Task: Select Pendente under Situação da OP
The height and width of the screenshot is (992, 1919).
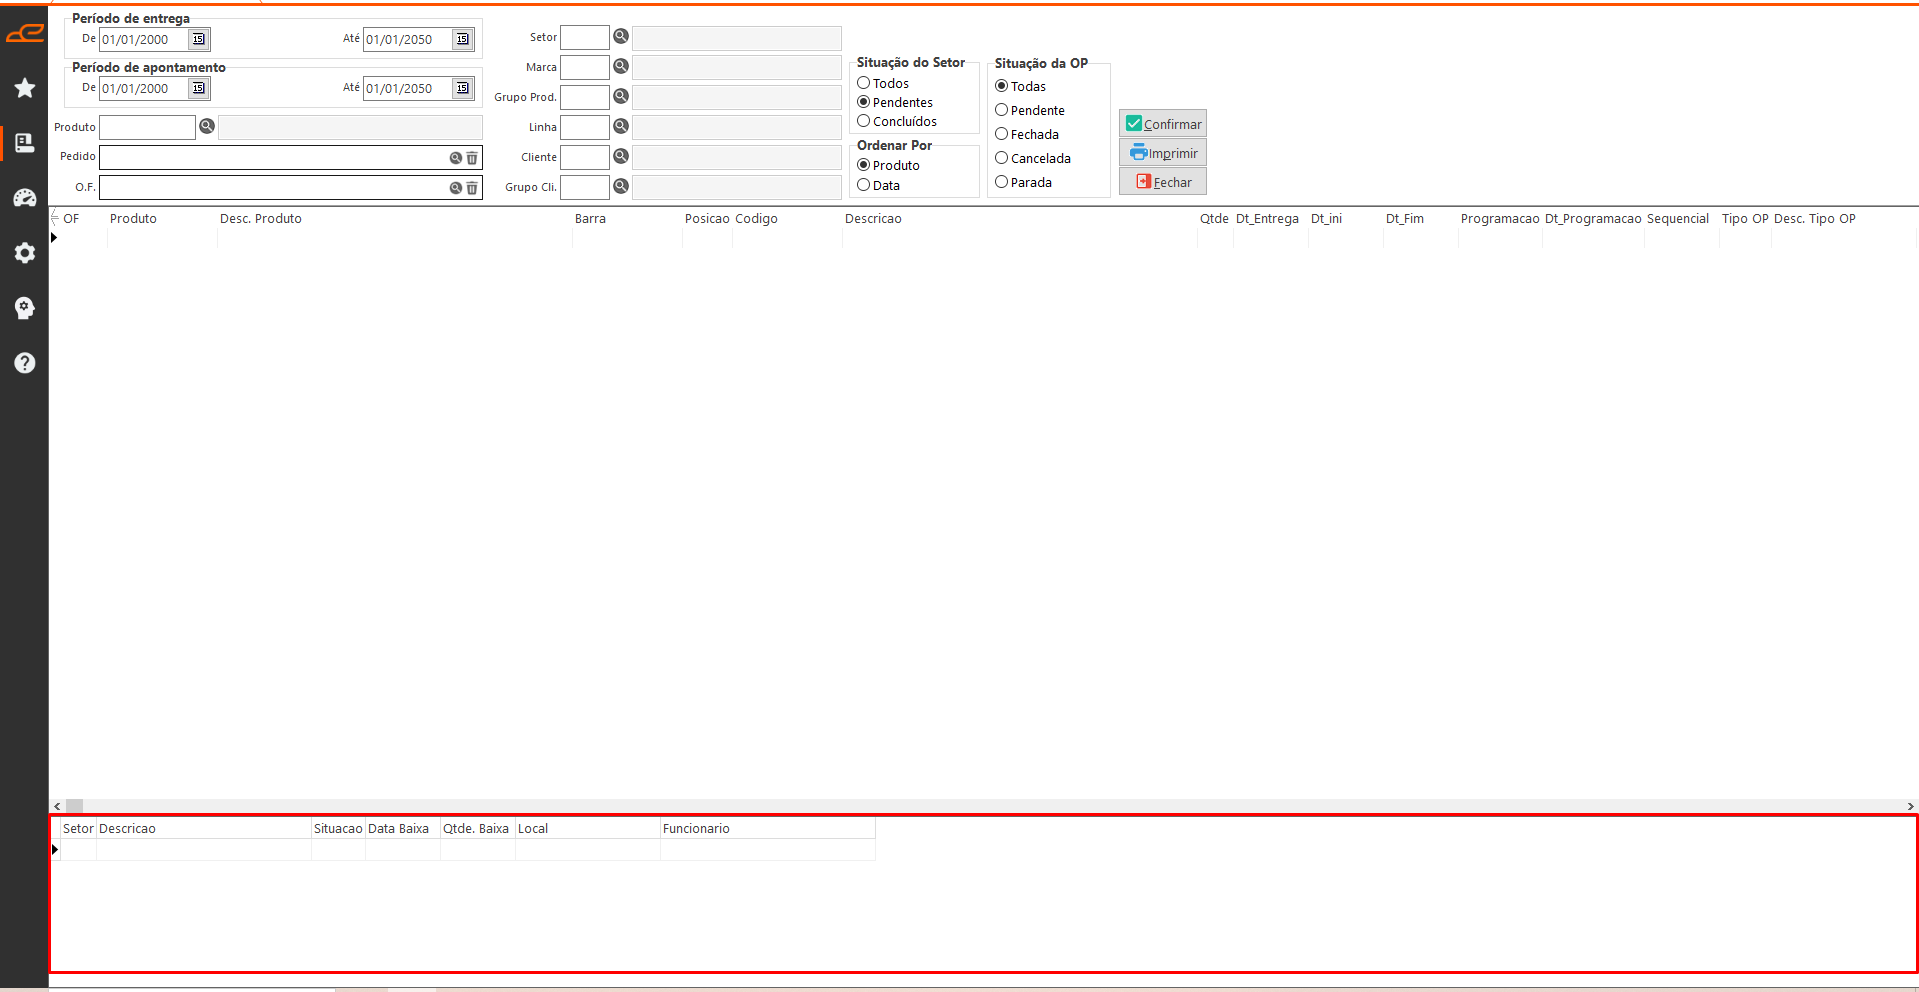Action: pos(1001,110)
